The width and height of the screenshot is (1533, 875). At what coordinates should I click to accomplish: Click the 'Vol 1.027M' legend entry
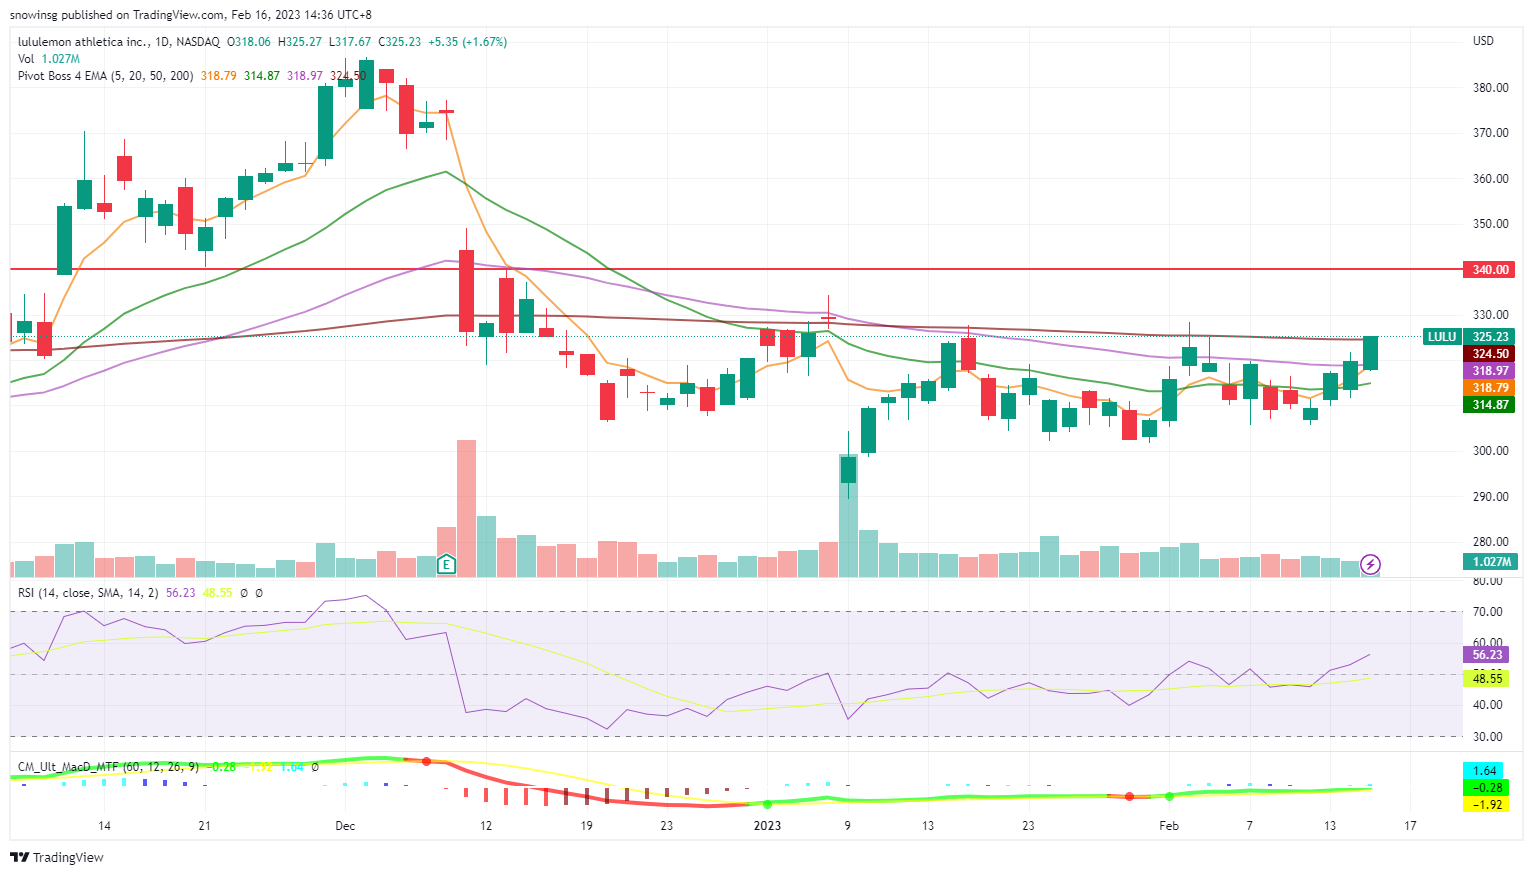pyautogui.click(x=49, y=59)
